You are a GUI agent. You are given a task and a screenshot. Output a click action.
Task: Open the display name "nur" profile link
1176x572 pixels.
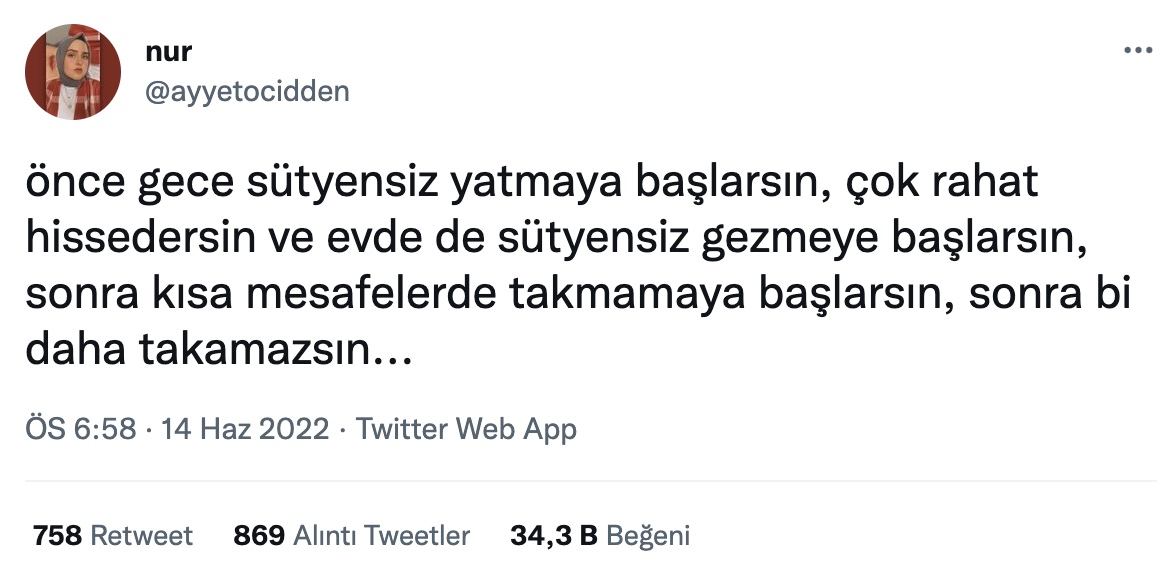coord(167,53)
